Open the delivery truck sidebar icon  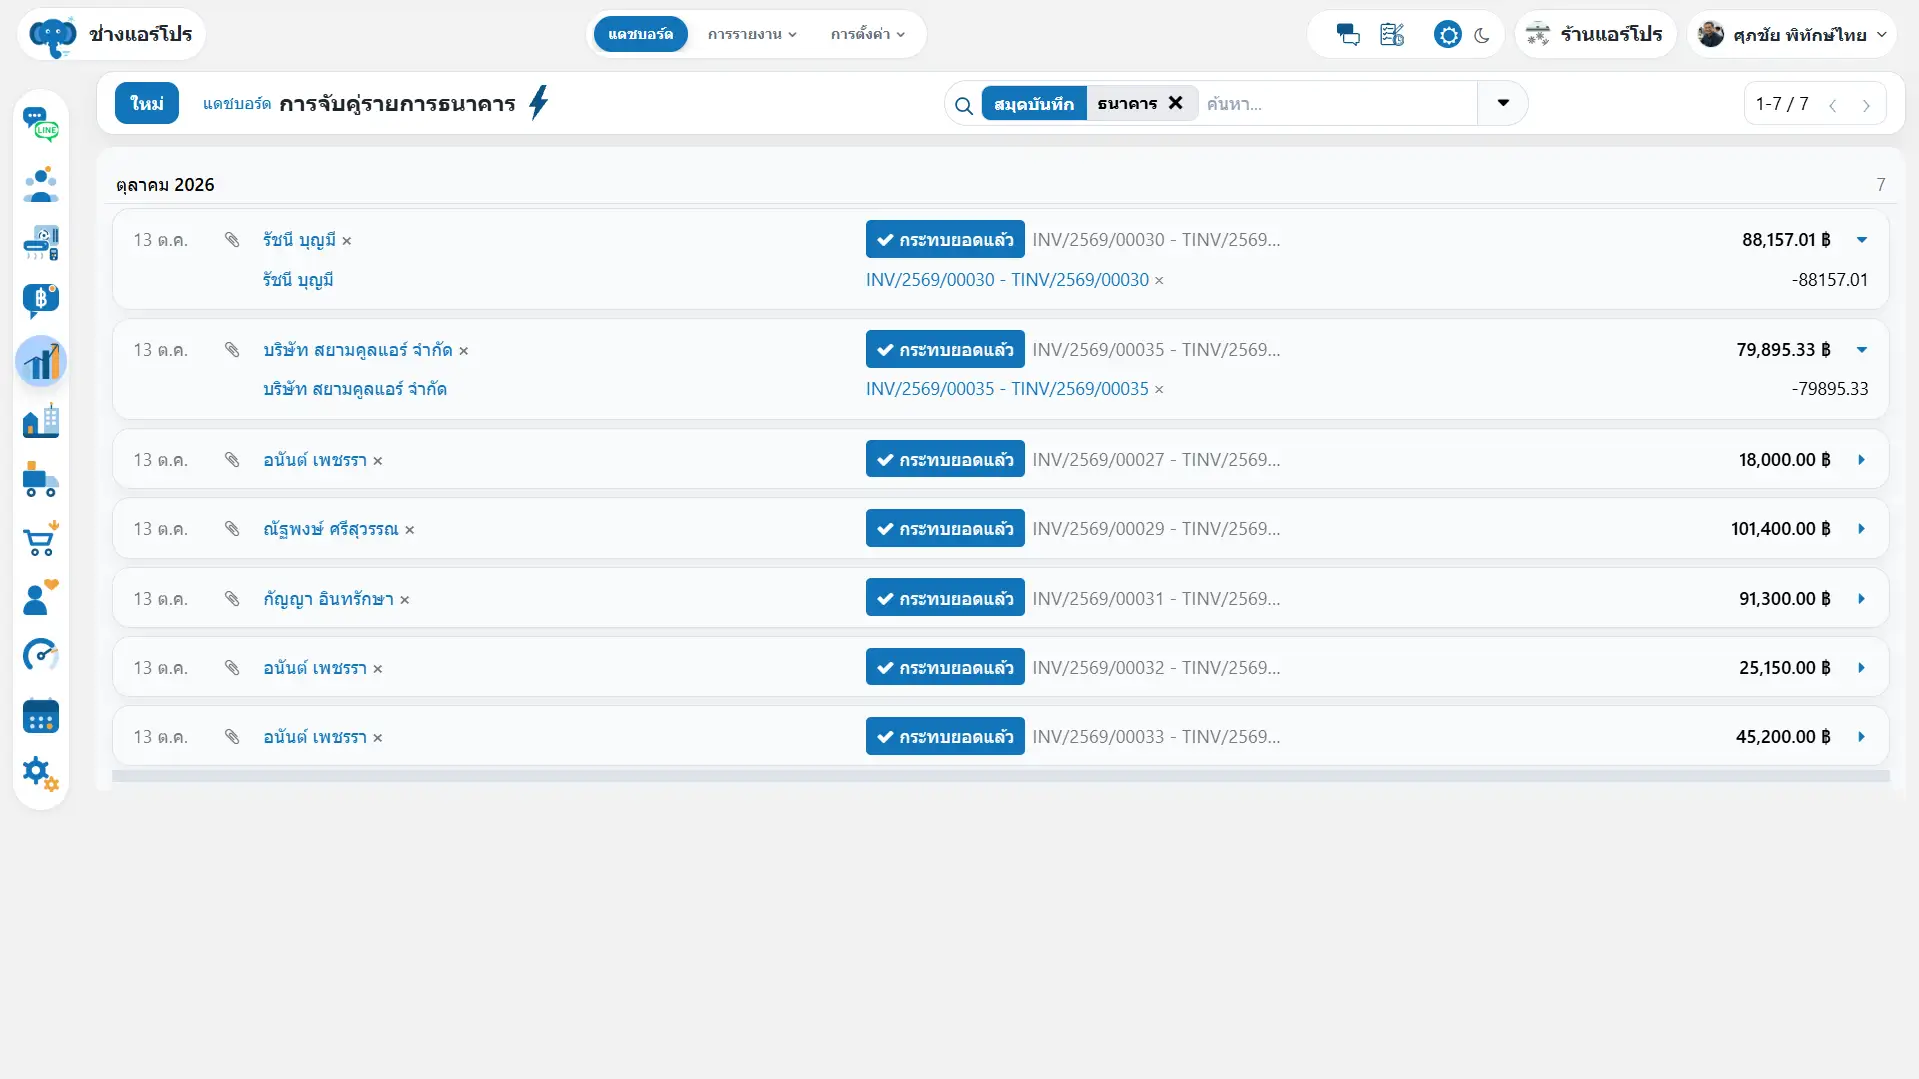click(41, 480)
